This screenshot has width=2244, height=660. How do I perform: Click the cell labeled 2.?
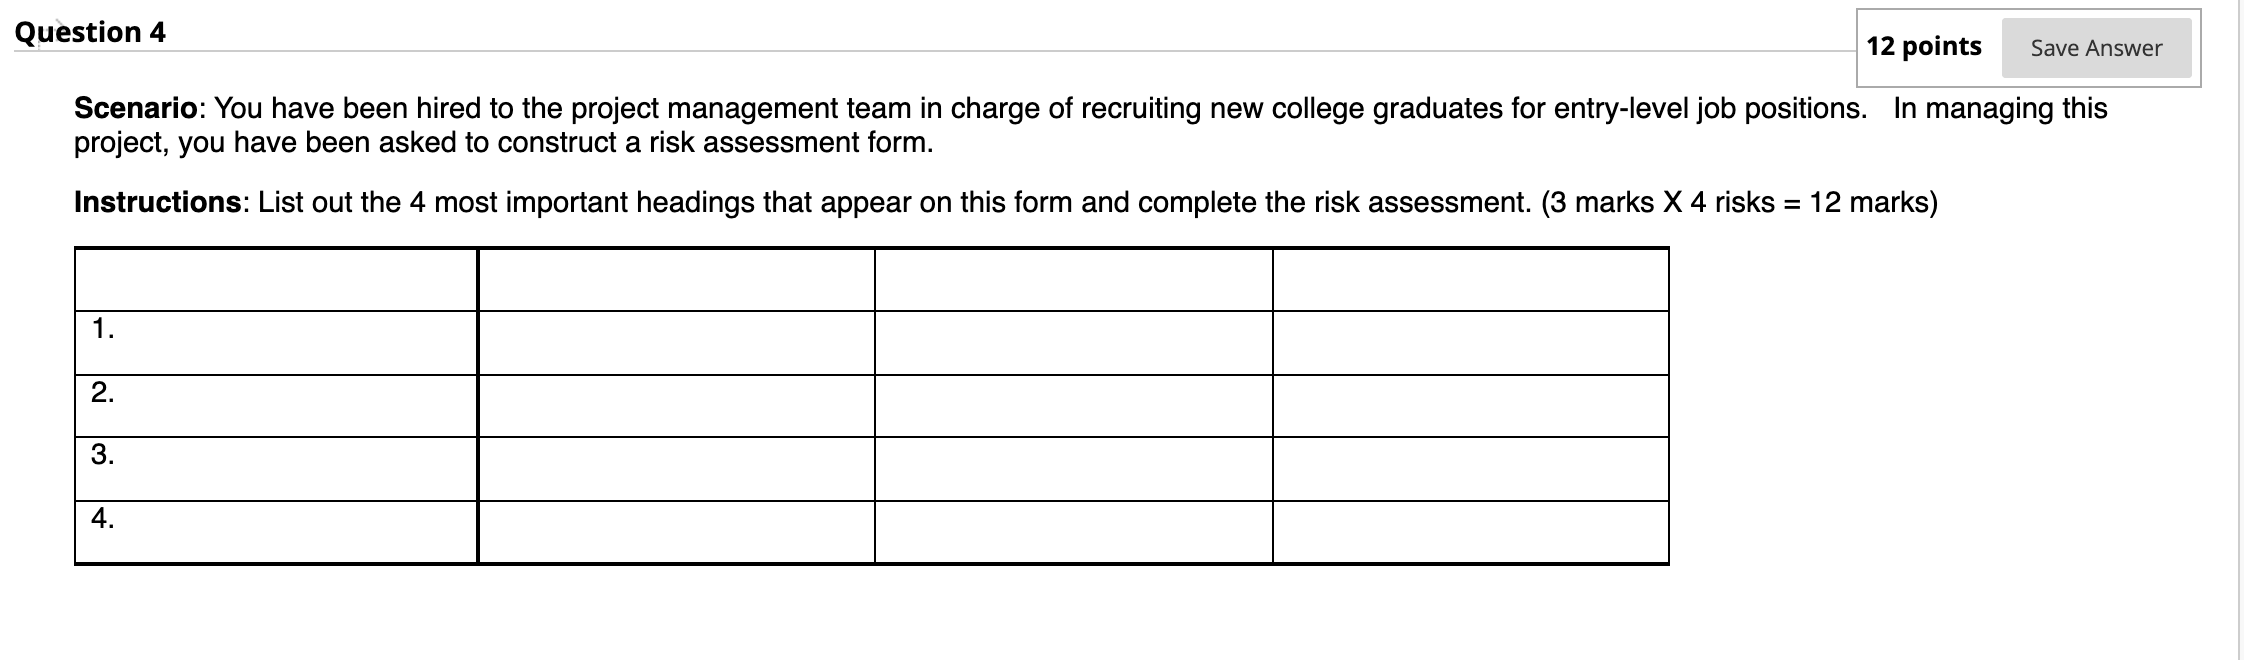point(276,406)
